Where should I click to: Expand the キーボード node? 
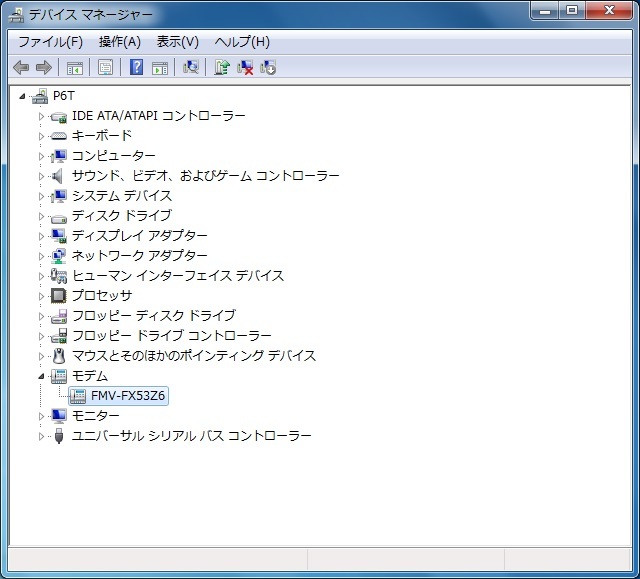coord(41,136)
